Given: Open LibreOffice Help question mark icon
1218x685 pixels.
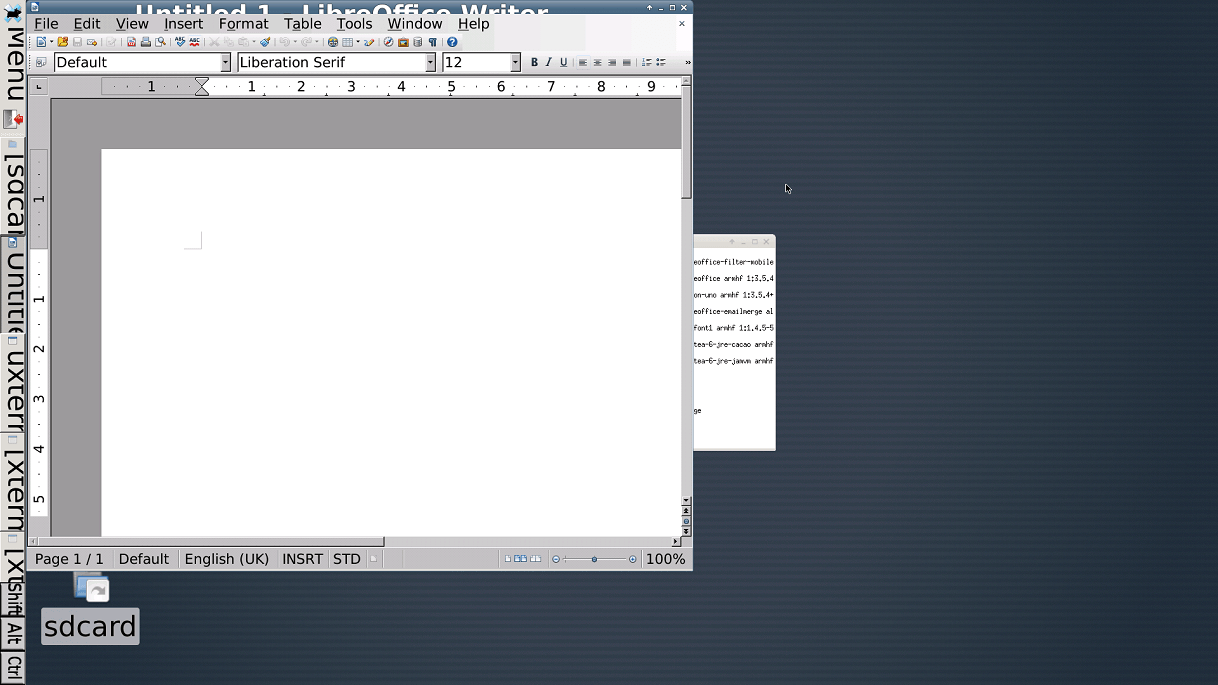Looking at the screenshot, I should coord(452,42).
